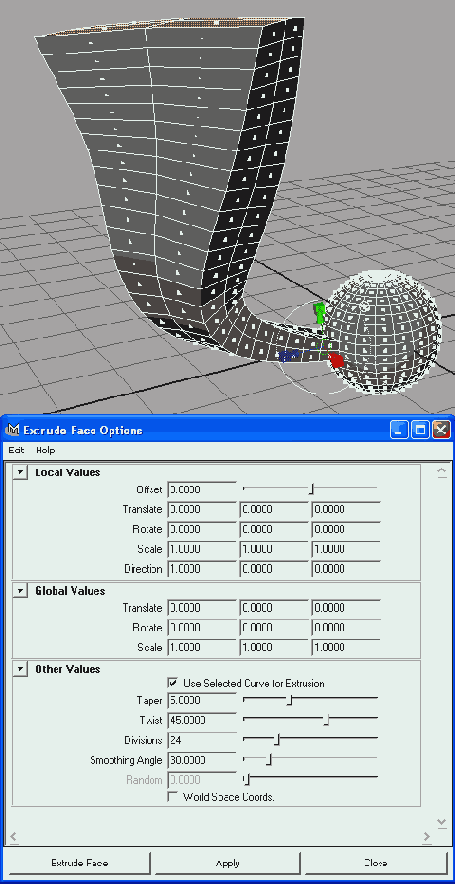The height and width of the screenshot is (884, 455).
Task: Click the blue Z-axis manipulator handle
Action: [288, 355]
